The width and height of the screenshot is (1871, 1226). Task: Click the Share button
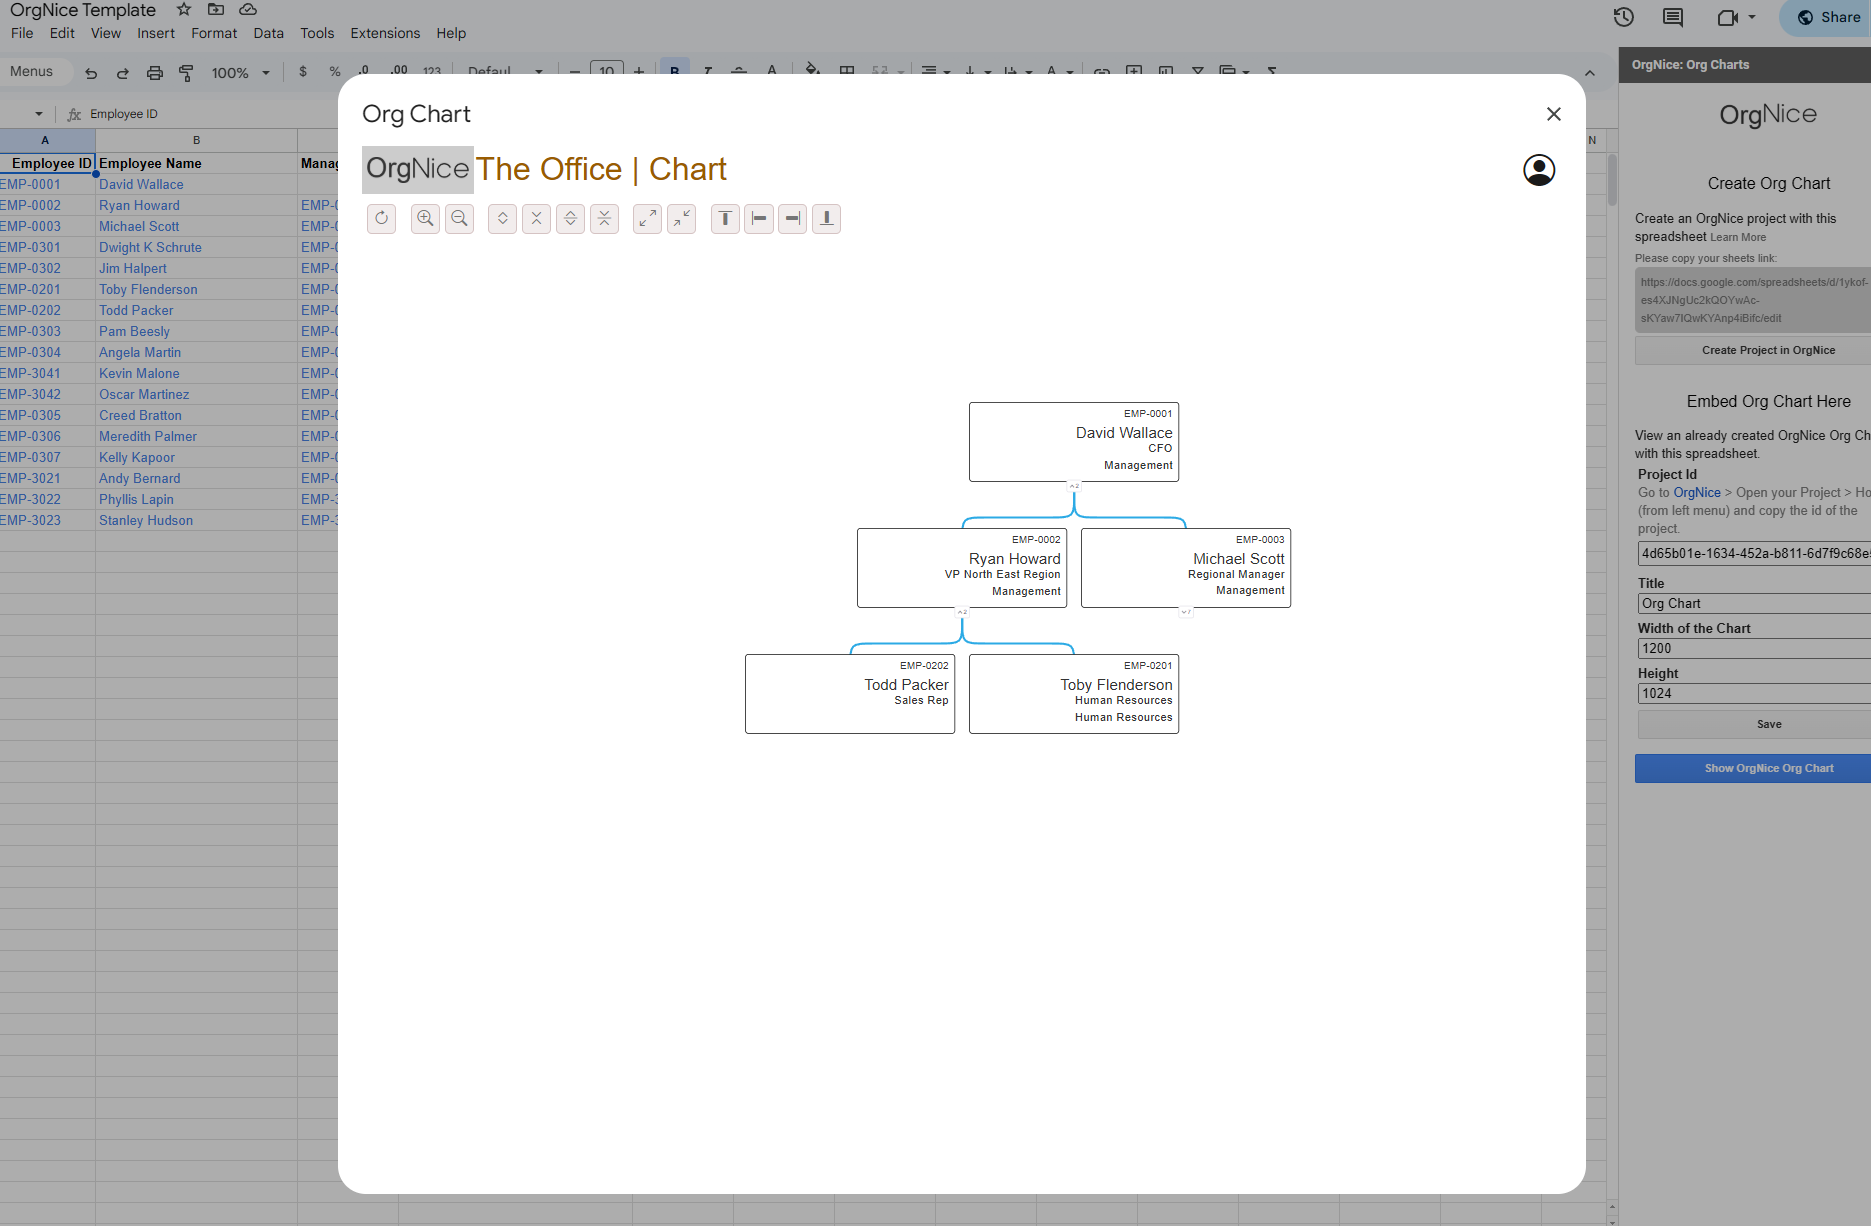(x=1826, y=17)
